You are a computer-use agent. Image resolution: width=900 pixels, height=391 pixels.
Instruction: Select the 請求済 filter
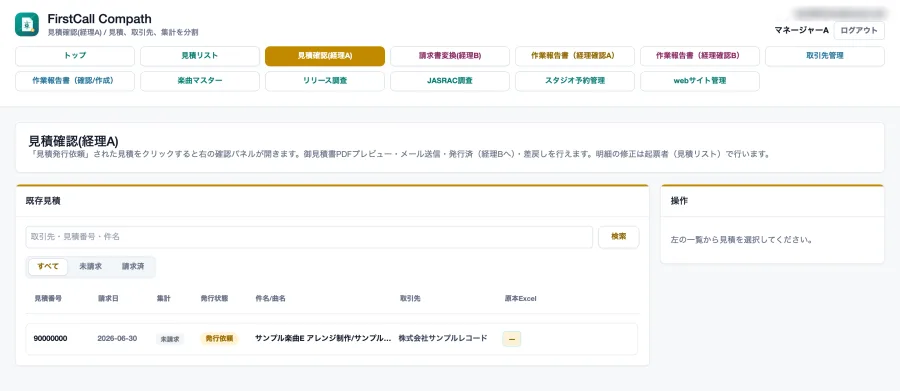tap(133, 267)
